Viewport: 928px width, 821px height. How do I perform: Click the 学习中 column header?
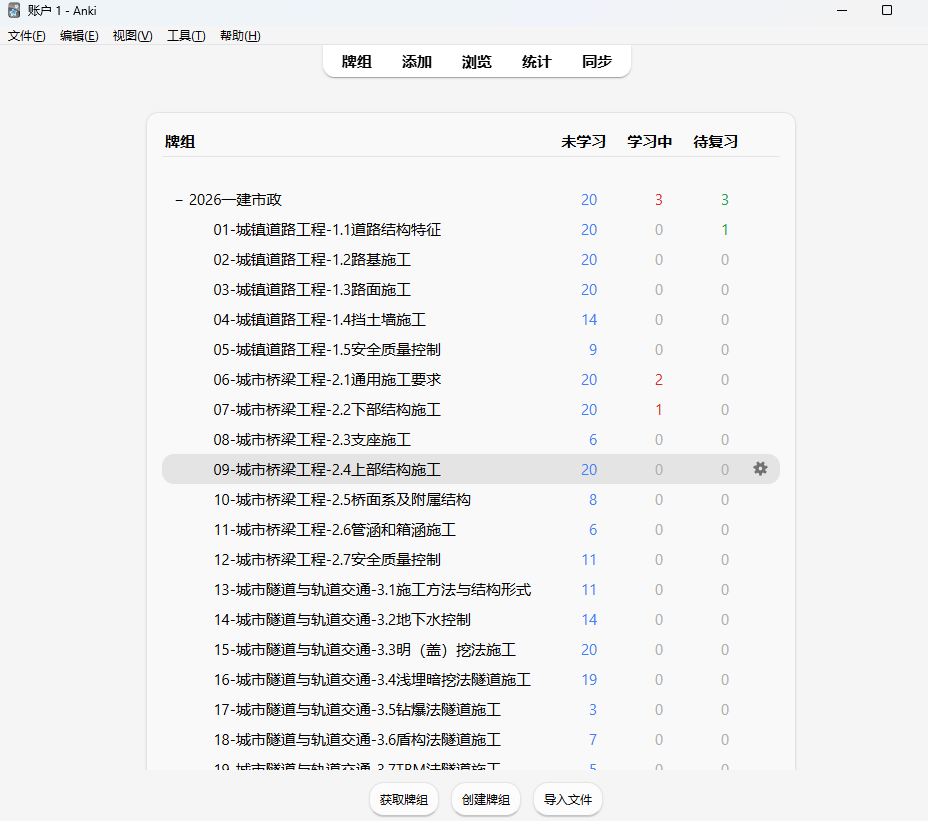(x=650, y=142)
